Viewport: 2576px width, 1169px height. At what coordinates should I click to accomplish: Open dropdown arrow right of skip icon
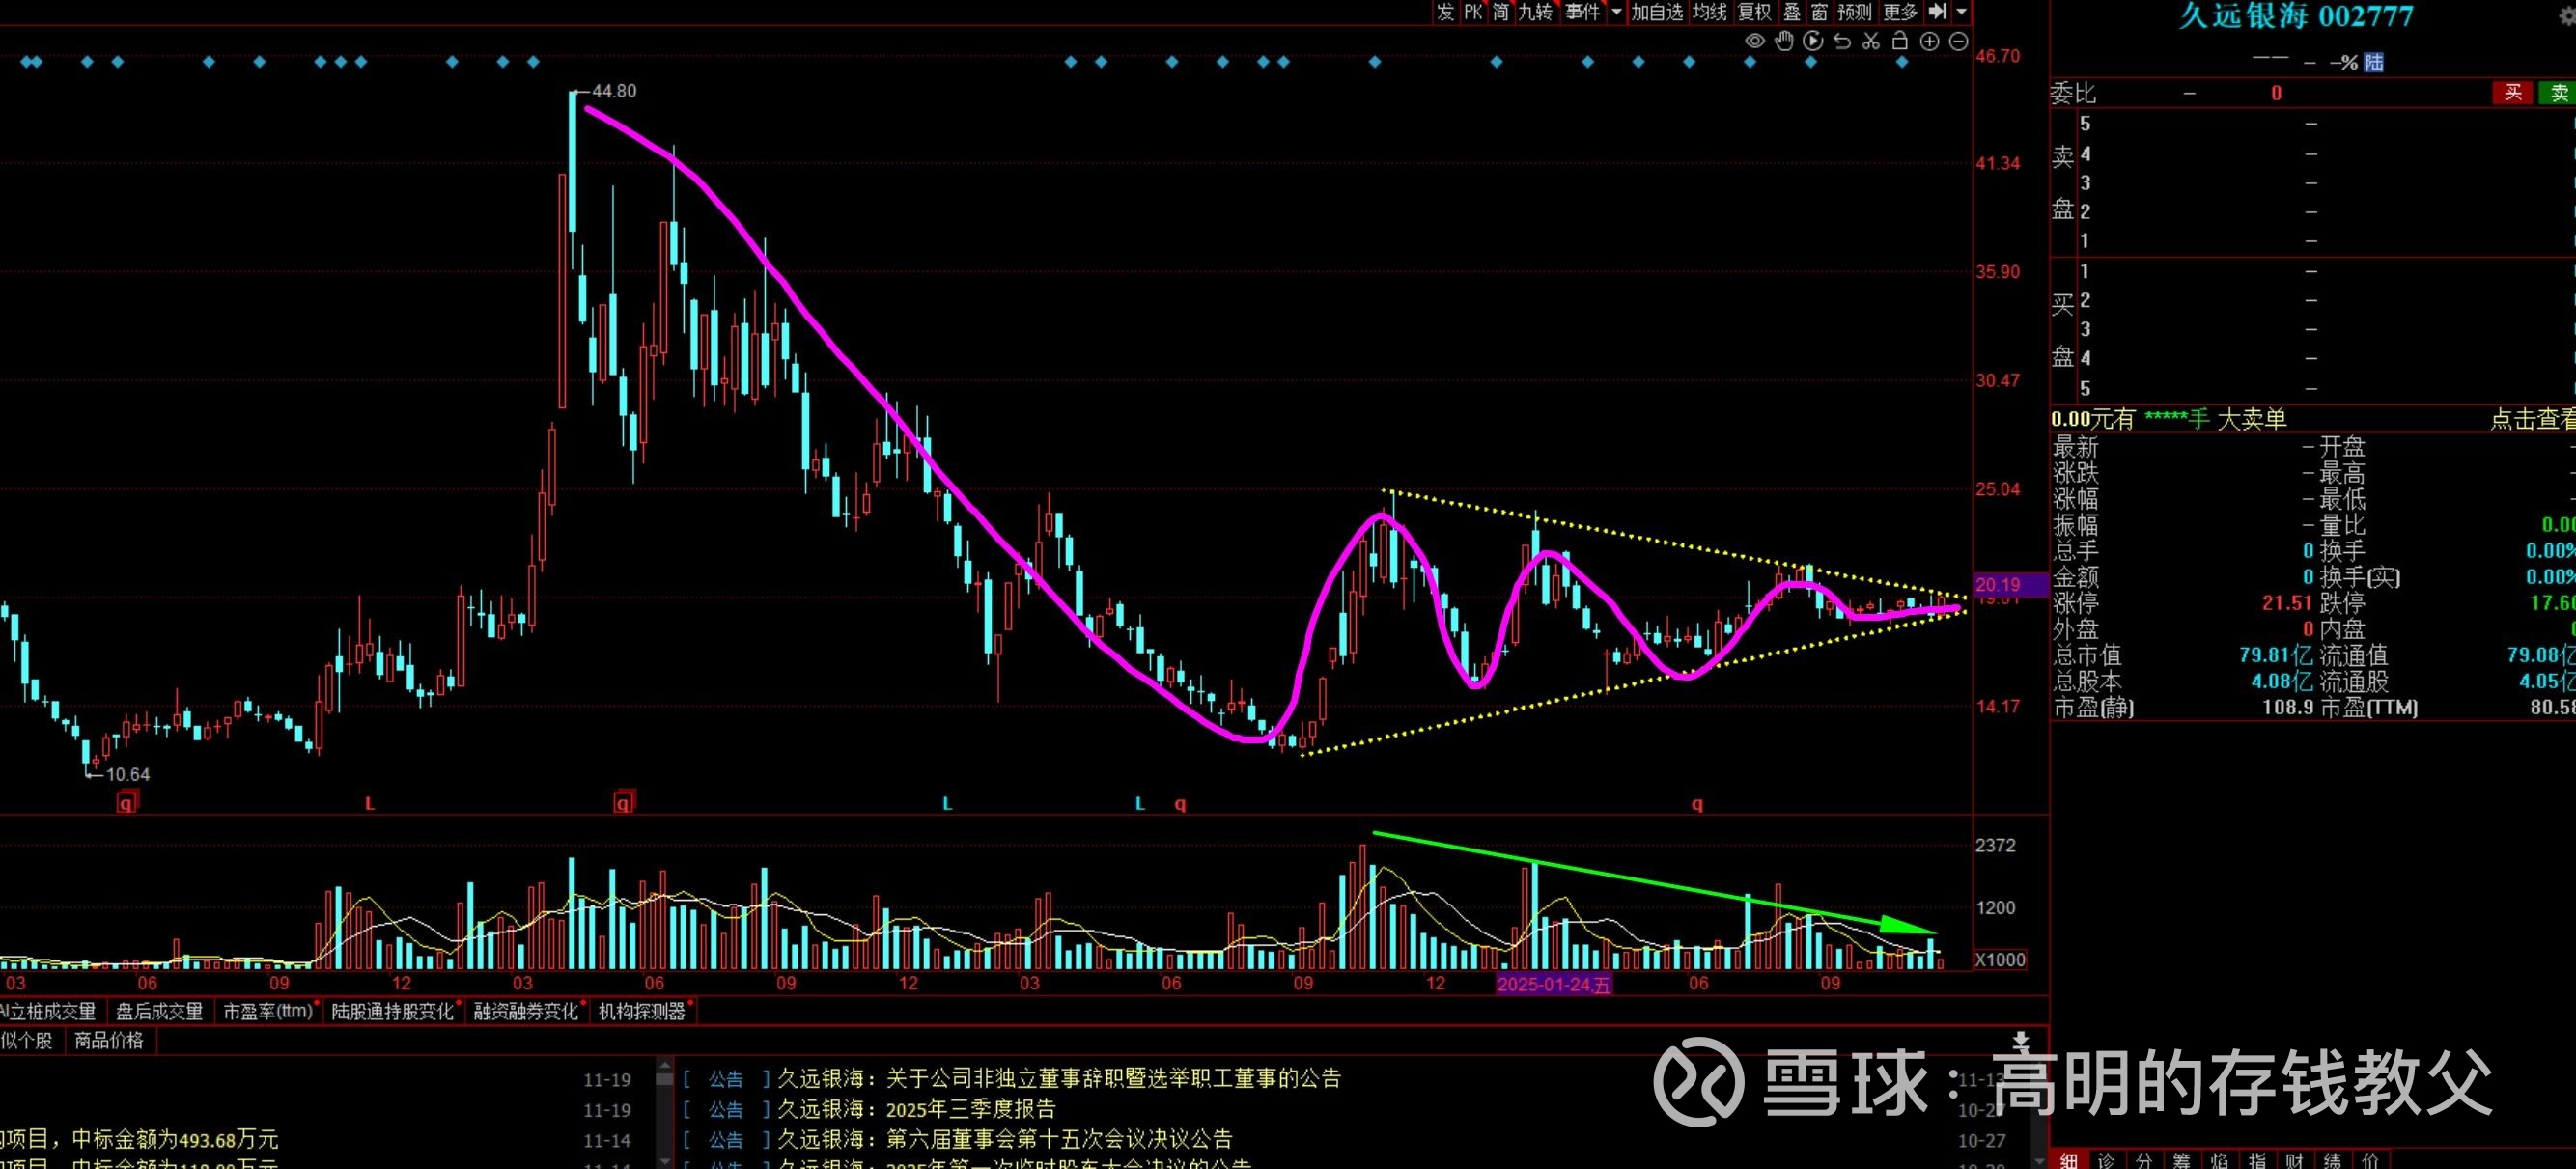tap(1961, 12)
